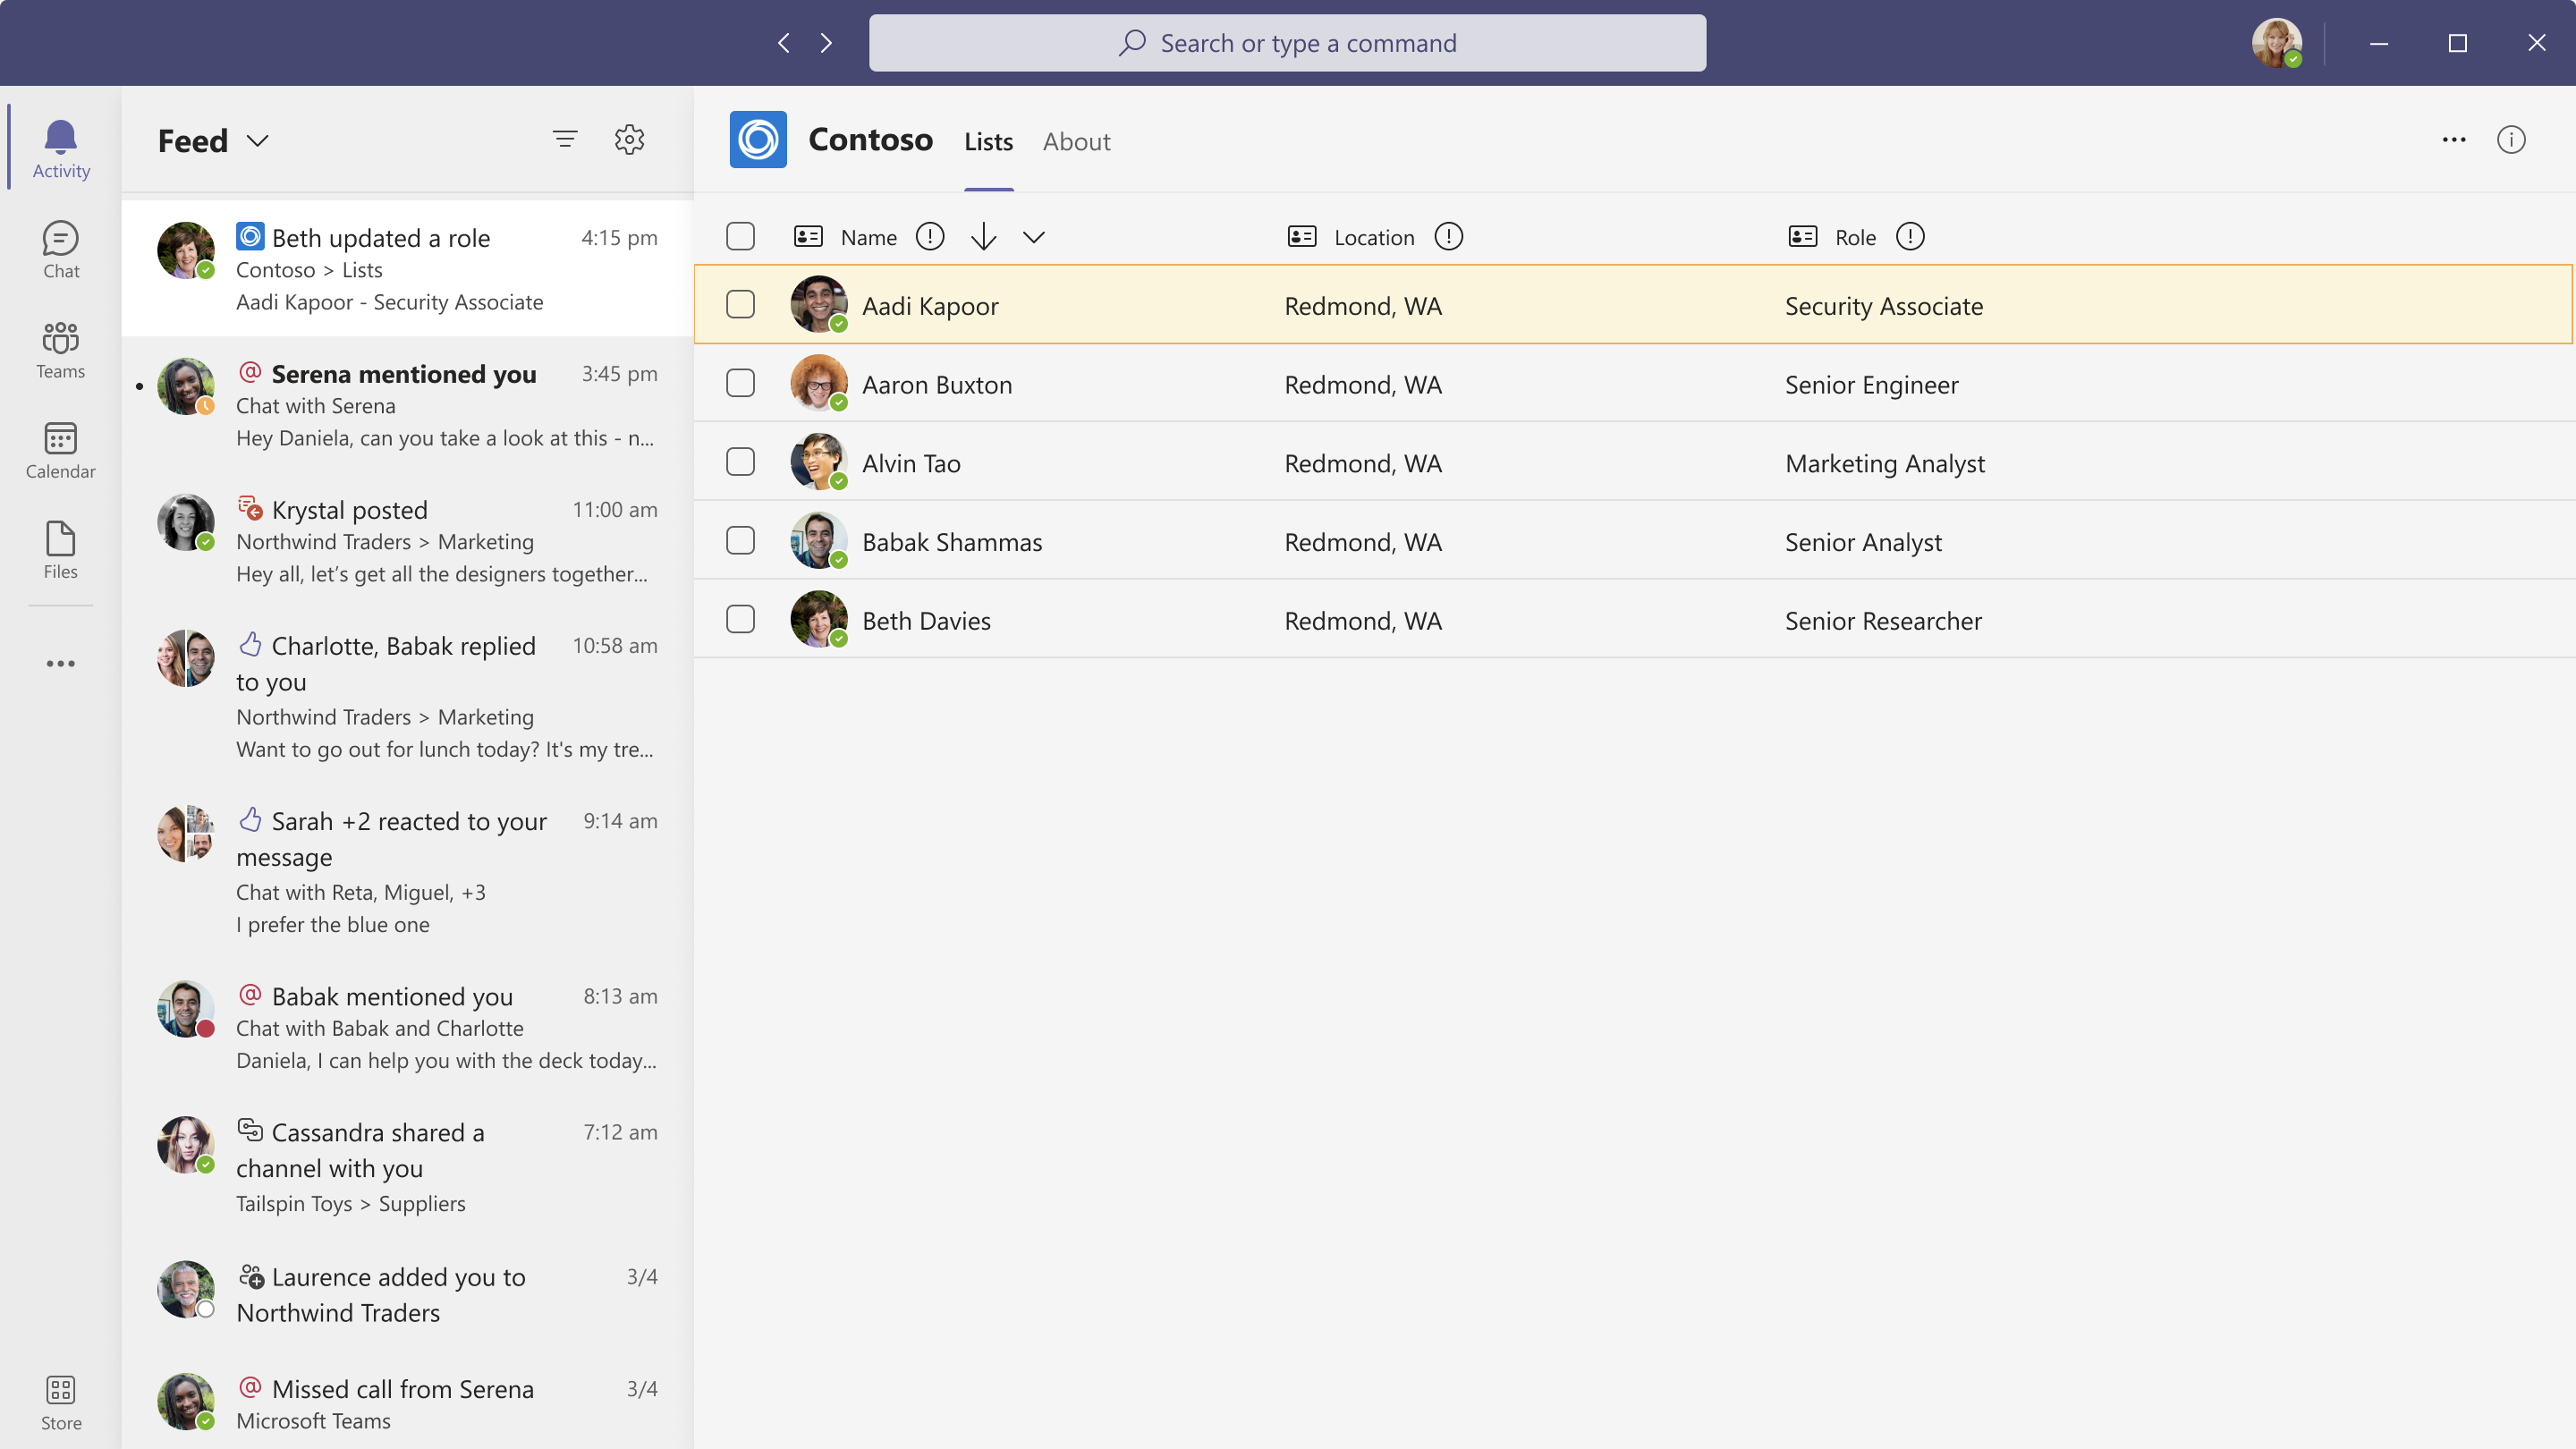Select all rows using header checkbox
The height and width of the screenshot is (1449, 2576).
point(740,235)
